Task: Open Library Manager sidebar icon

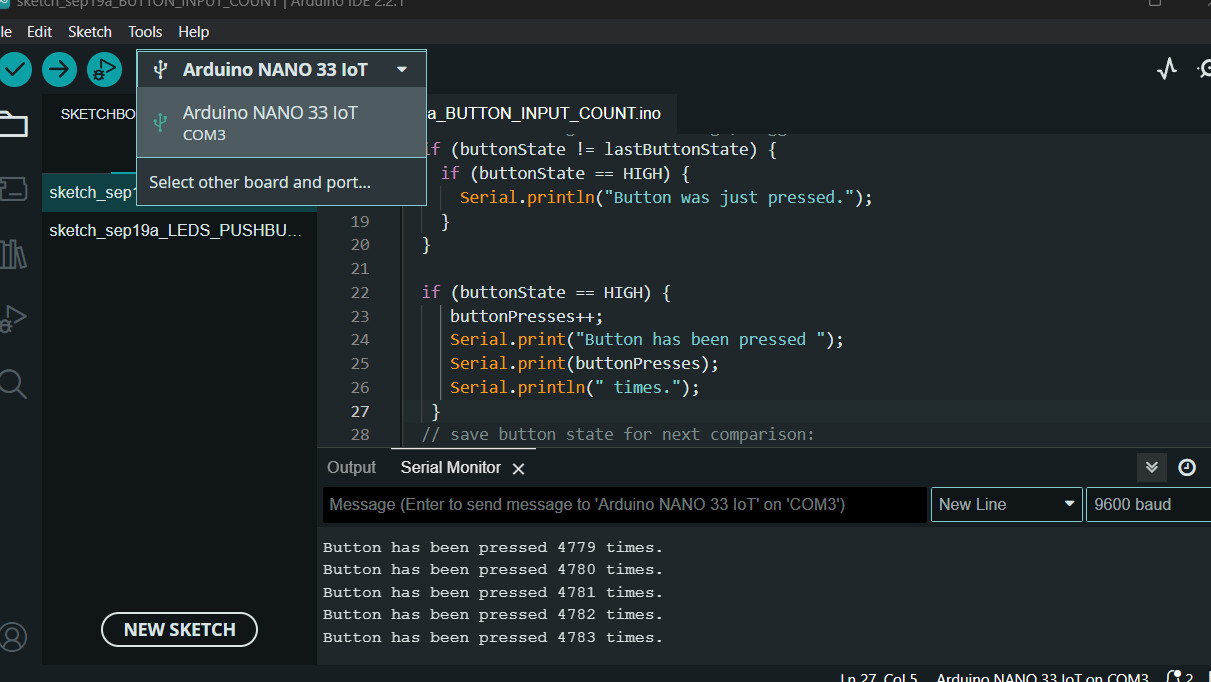Action: click(x=13, y=254)
